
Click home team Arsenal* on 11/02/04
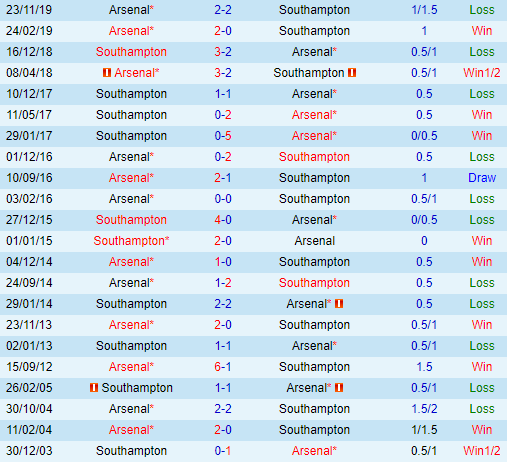(131, 430)
